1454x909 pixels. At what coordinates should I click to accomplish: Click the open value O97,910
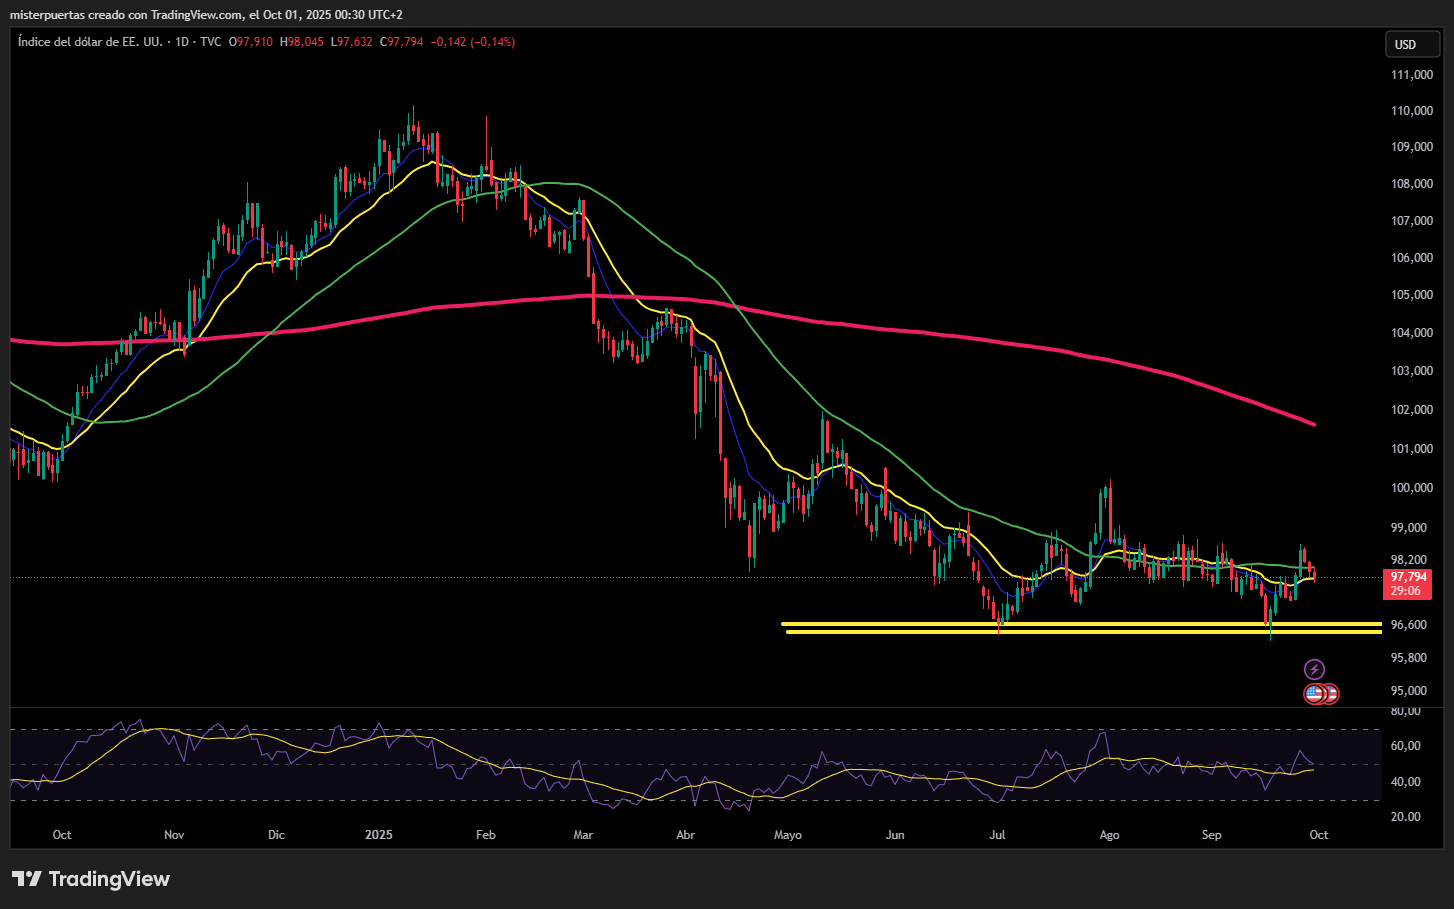point(251,42)
